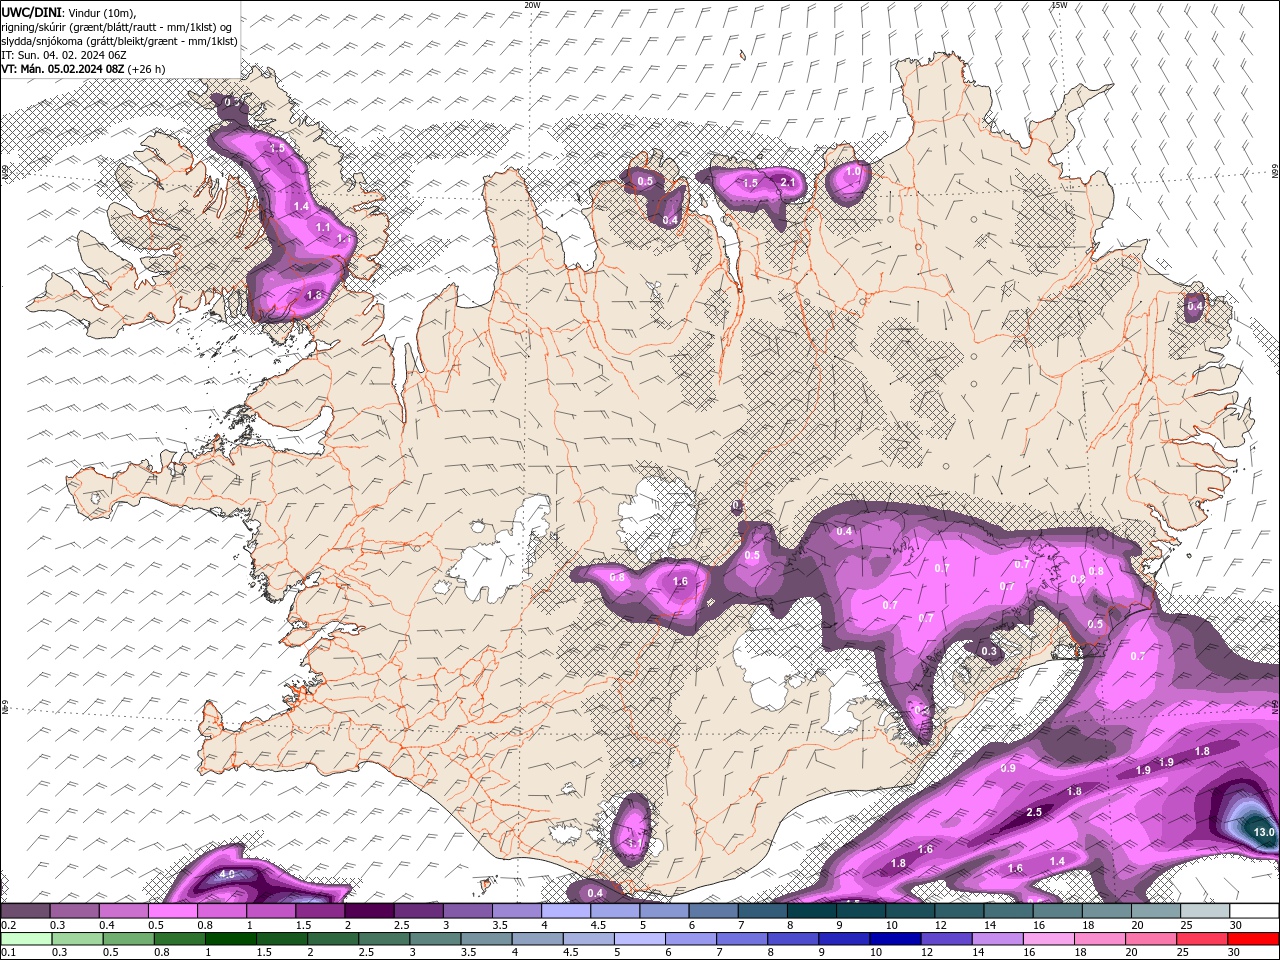This screenshot has height=960, width=1280.
Task: Click the '0.9' precipitation value on the map
Action: (x=1008, y=768)
